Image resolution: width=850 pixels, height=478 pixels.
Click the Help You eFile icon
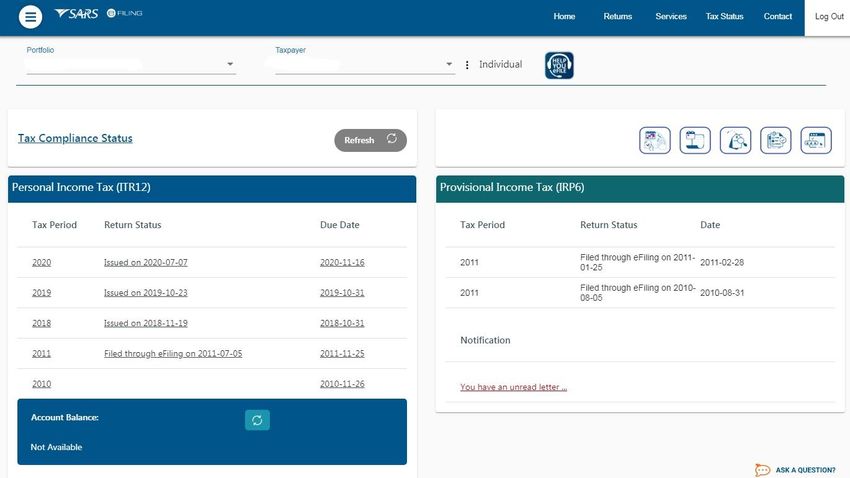point(559,65)
